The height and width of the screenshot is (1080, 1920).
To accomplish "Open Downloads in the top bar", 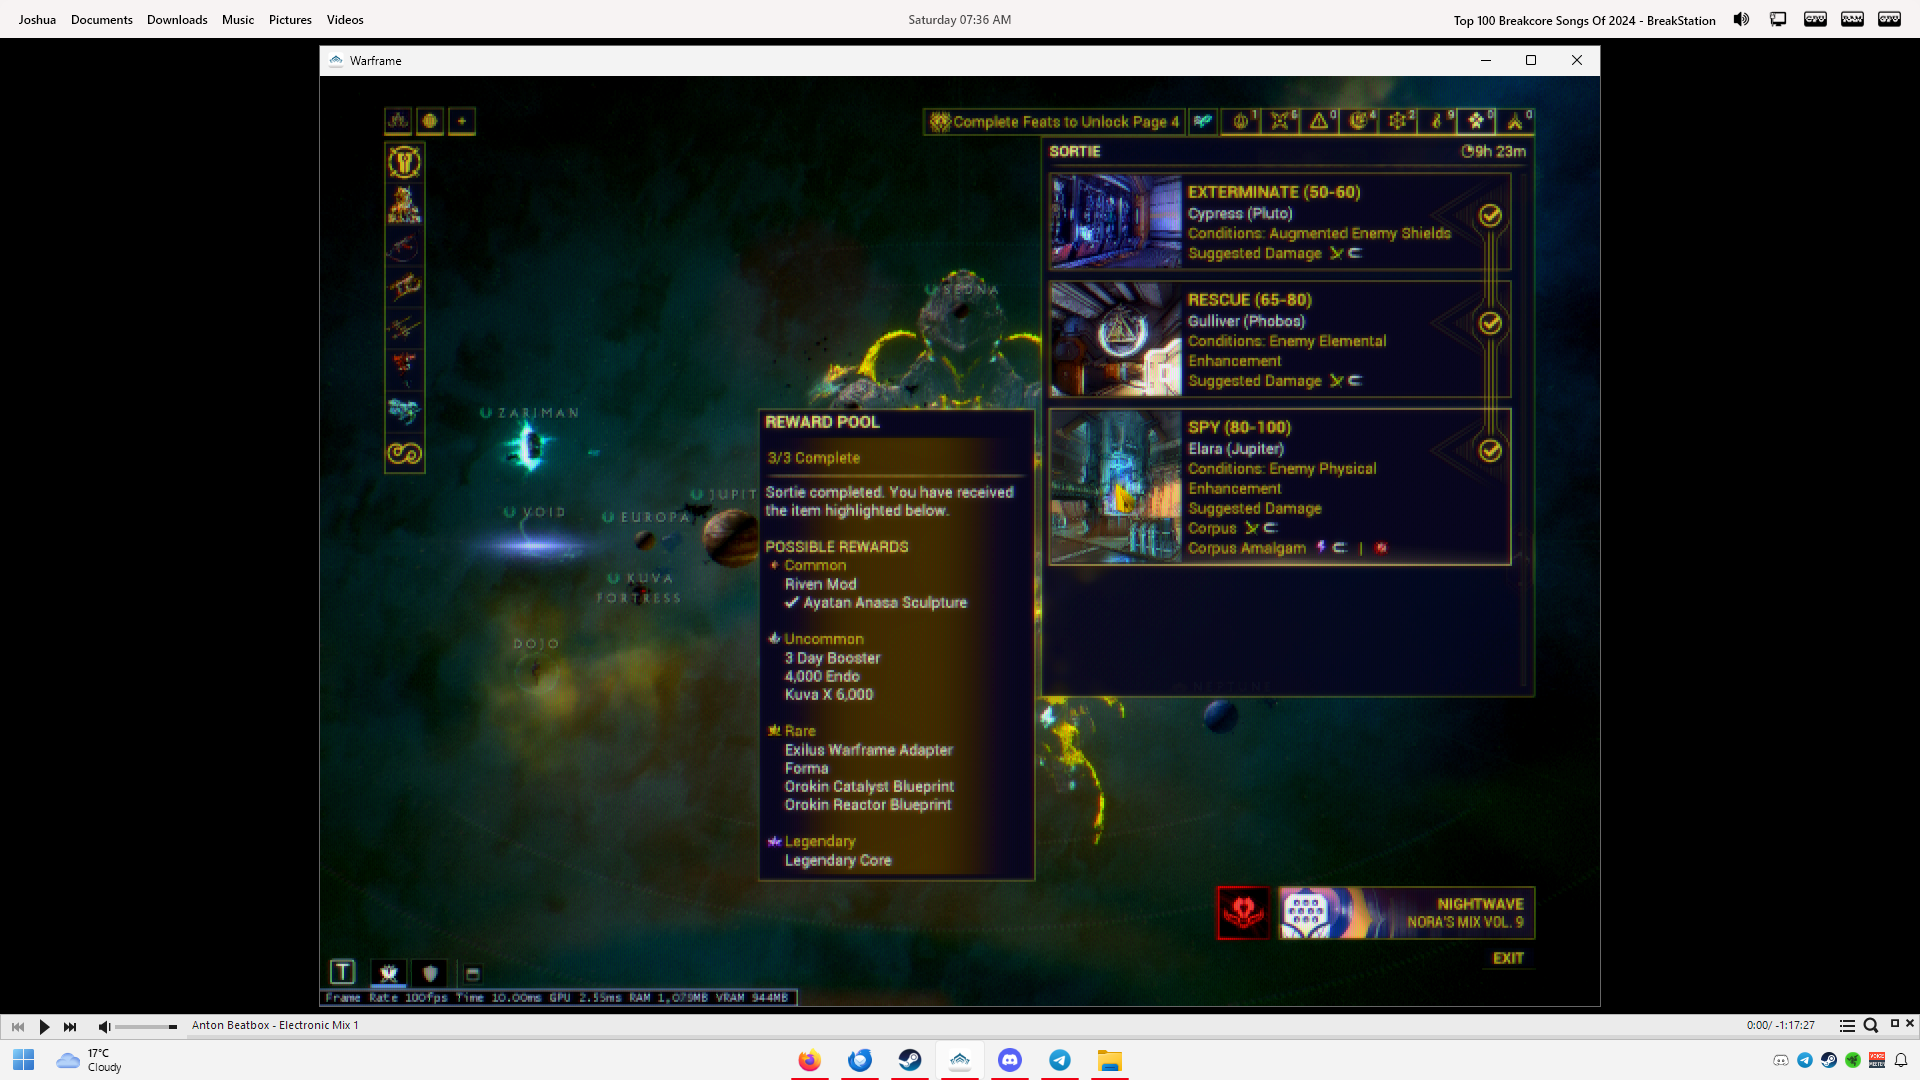I will [177, 20].
